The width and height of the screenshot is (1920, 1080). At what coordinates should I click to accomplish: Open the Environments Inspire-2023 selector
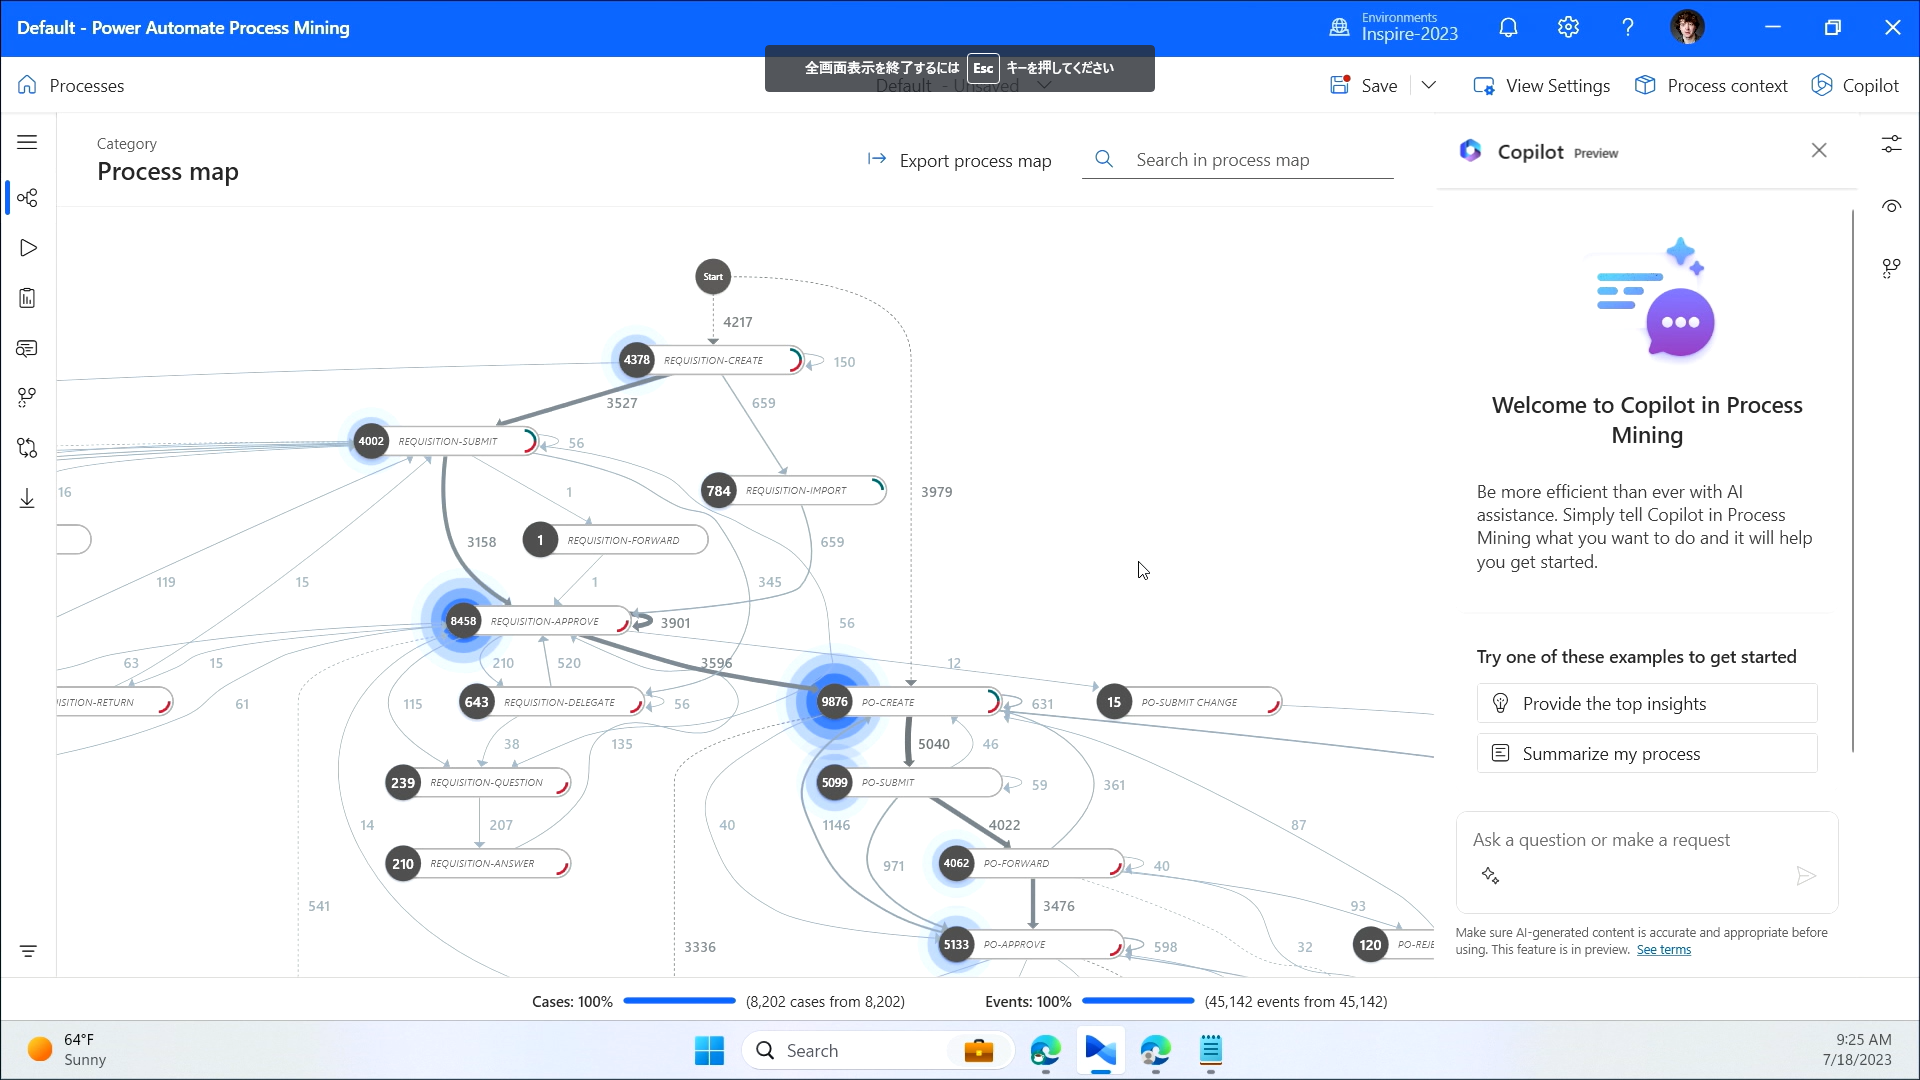[x=1394, y=28]
